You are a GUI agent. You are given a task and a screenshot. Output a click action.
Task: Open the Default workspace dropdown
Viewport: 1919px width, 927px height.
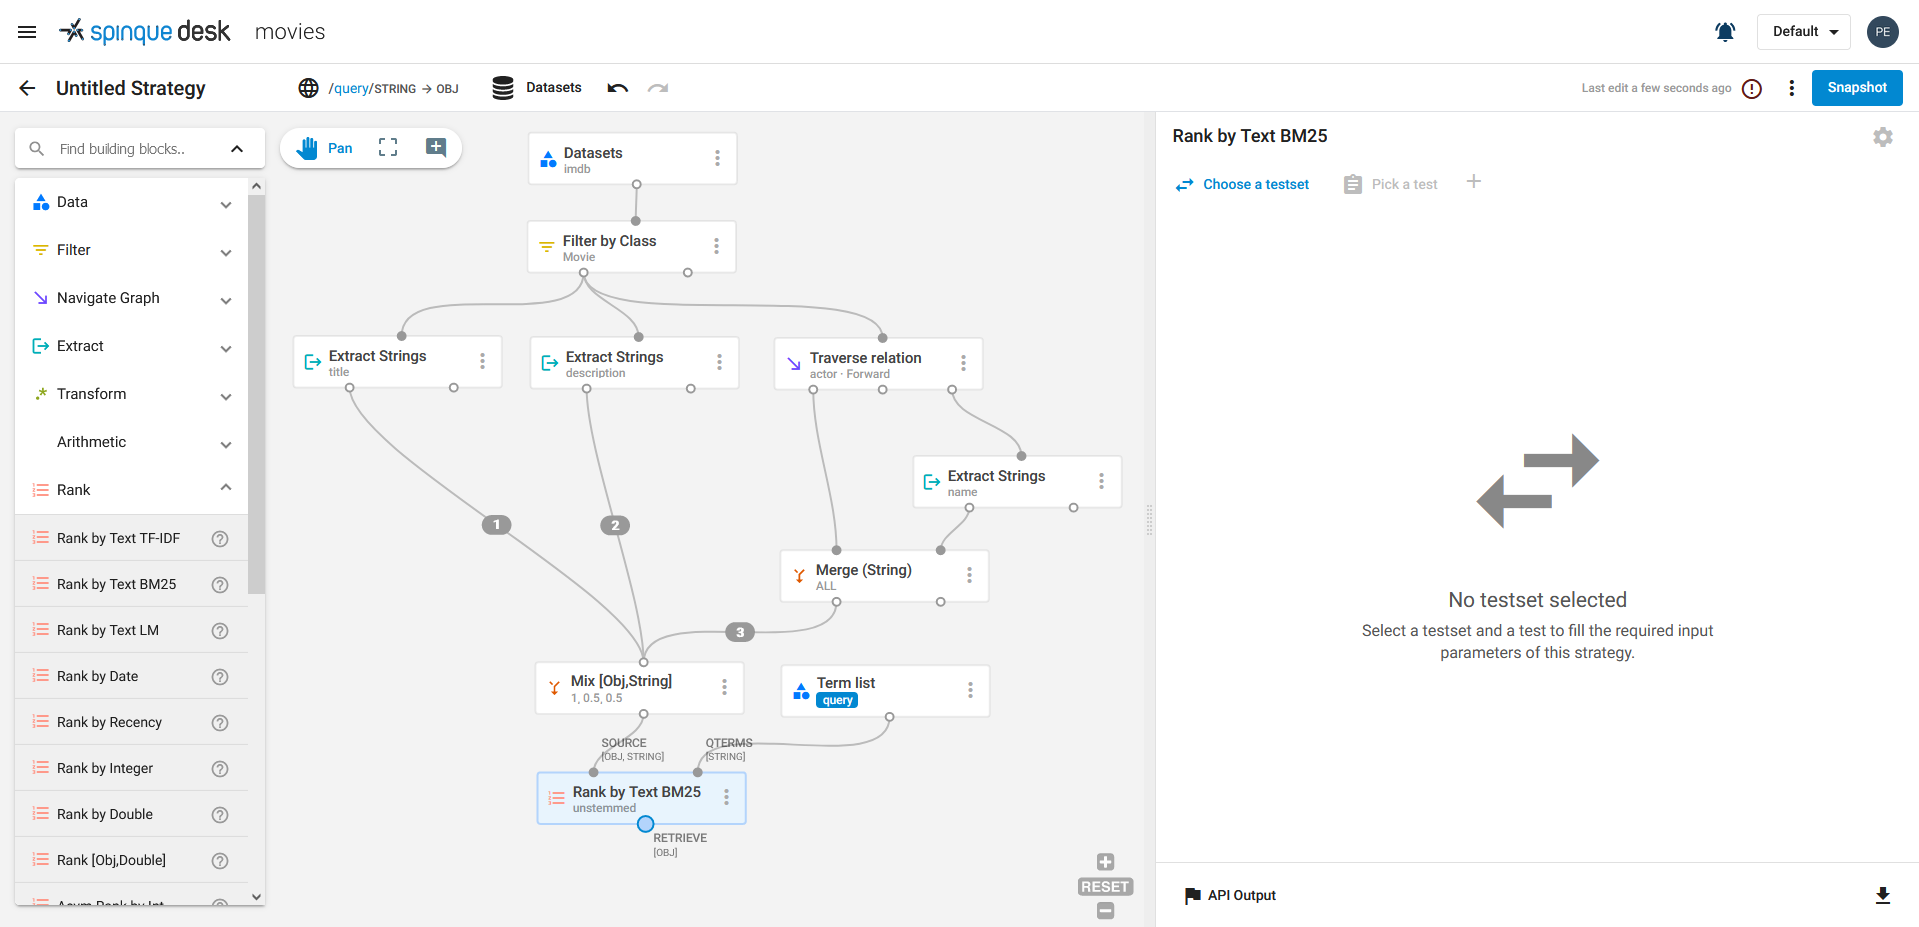(1804, 32)
